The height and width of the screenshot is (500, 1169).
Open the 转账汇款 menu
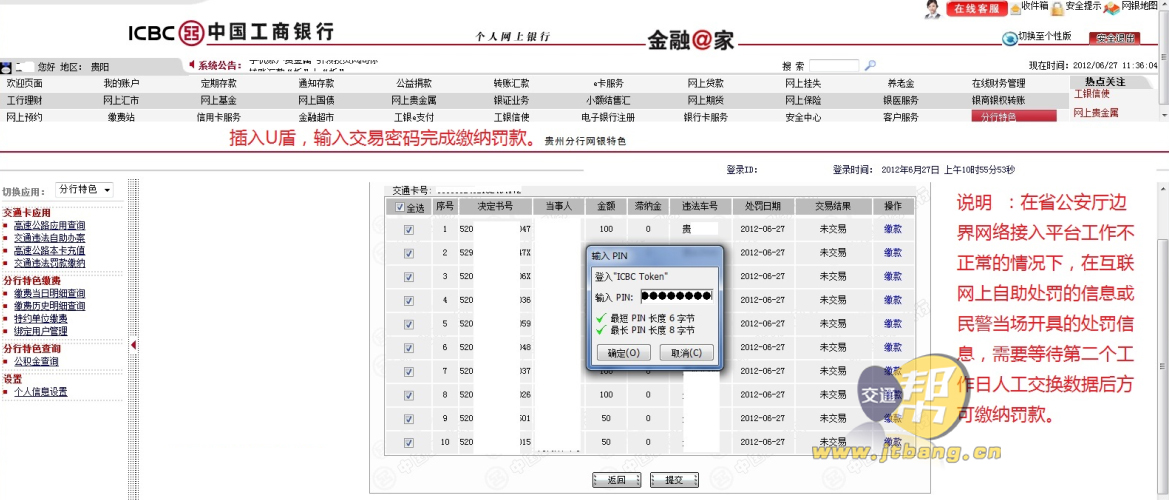pyautogui.click(x=511, y=83)
